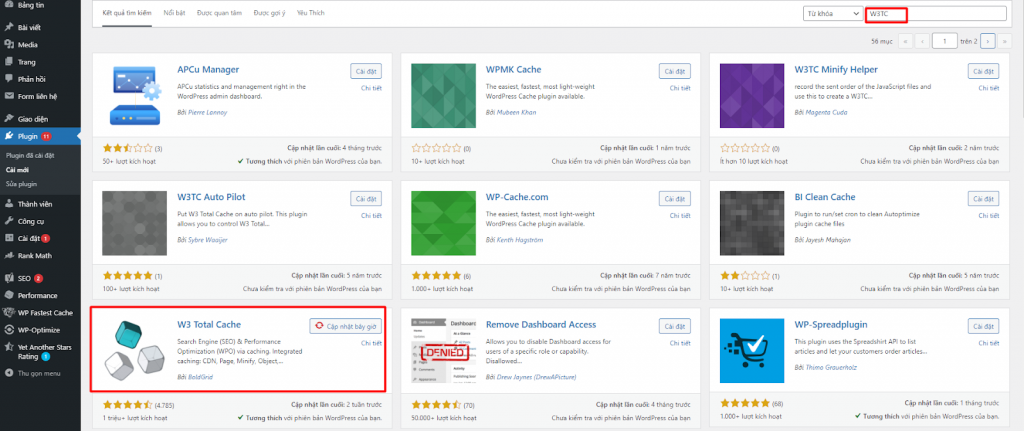Install the WP-Cache.com plugin
1024x431 pixels.
[675, 199]
